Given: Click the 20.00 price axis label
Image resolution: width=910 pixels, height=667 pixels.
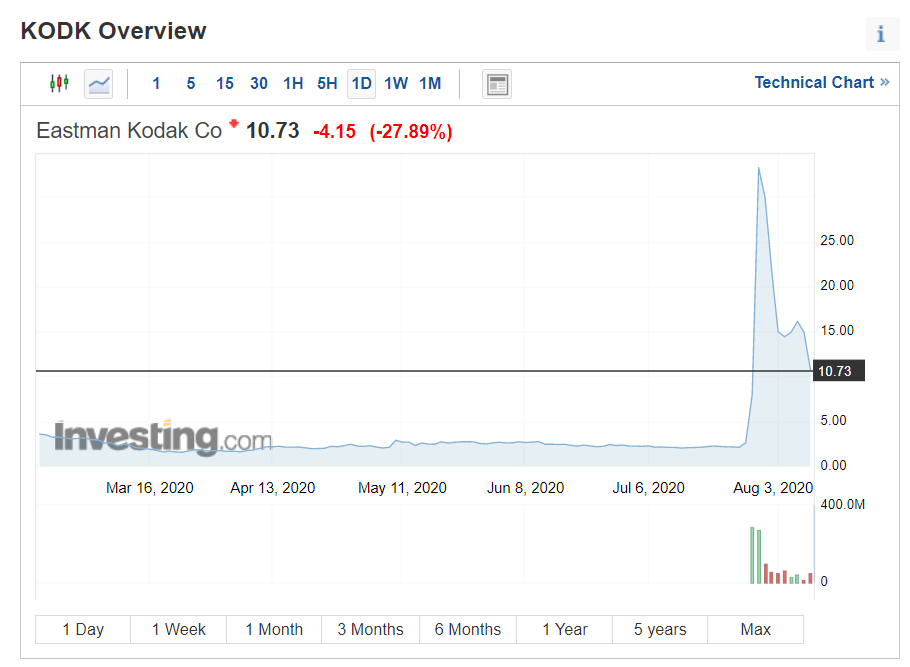Looking at the screenshot, I should click(837, 286).
